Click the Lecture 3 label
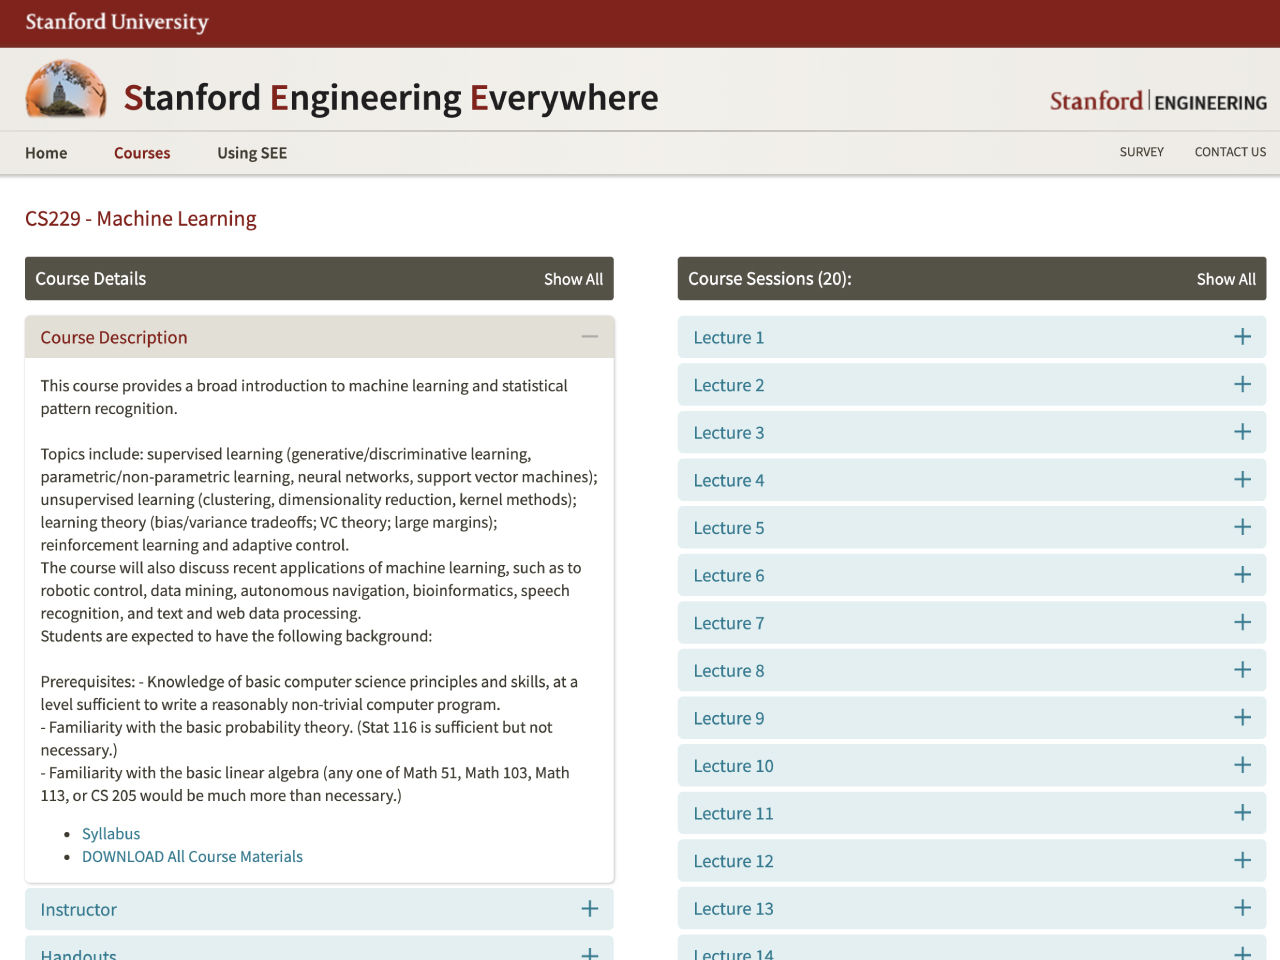Viewport: 1280px width, 960px height. point(729,433)
